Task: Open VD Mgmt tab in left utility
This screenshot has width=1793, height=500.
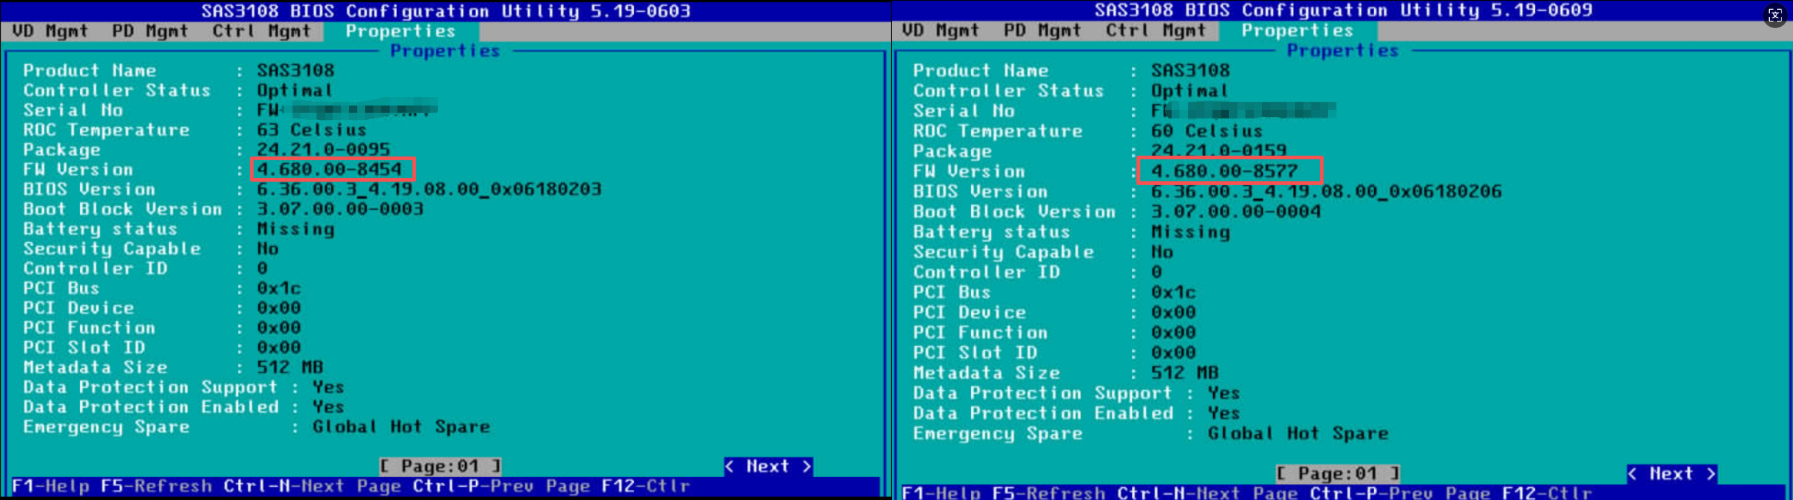Action: click(50, 31)
